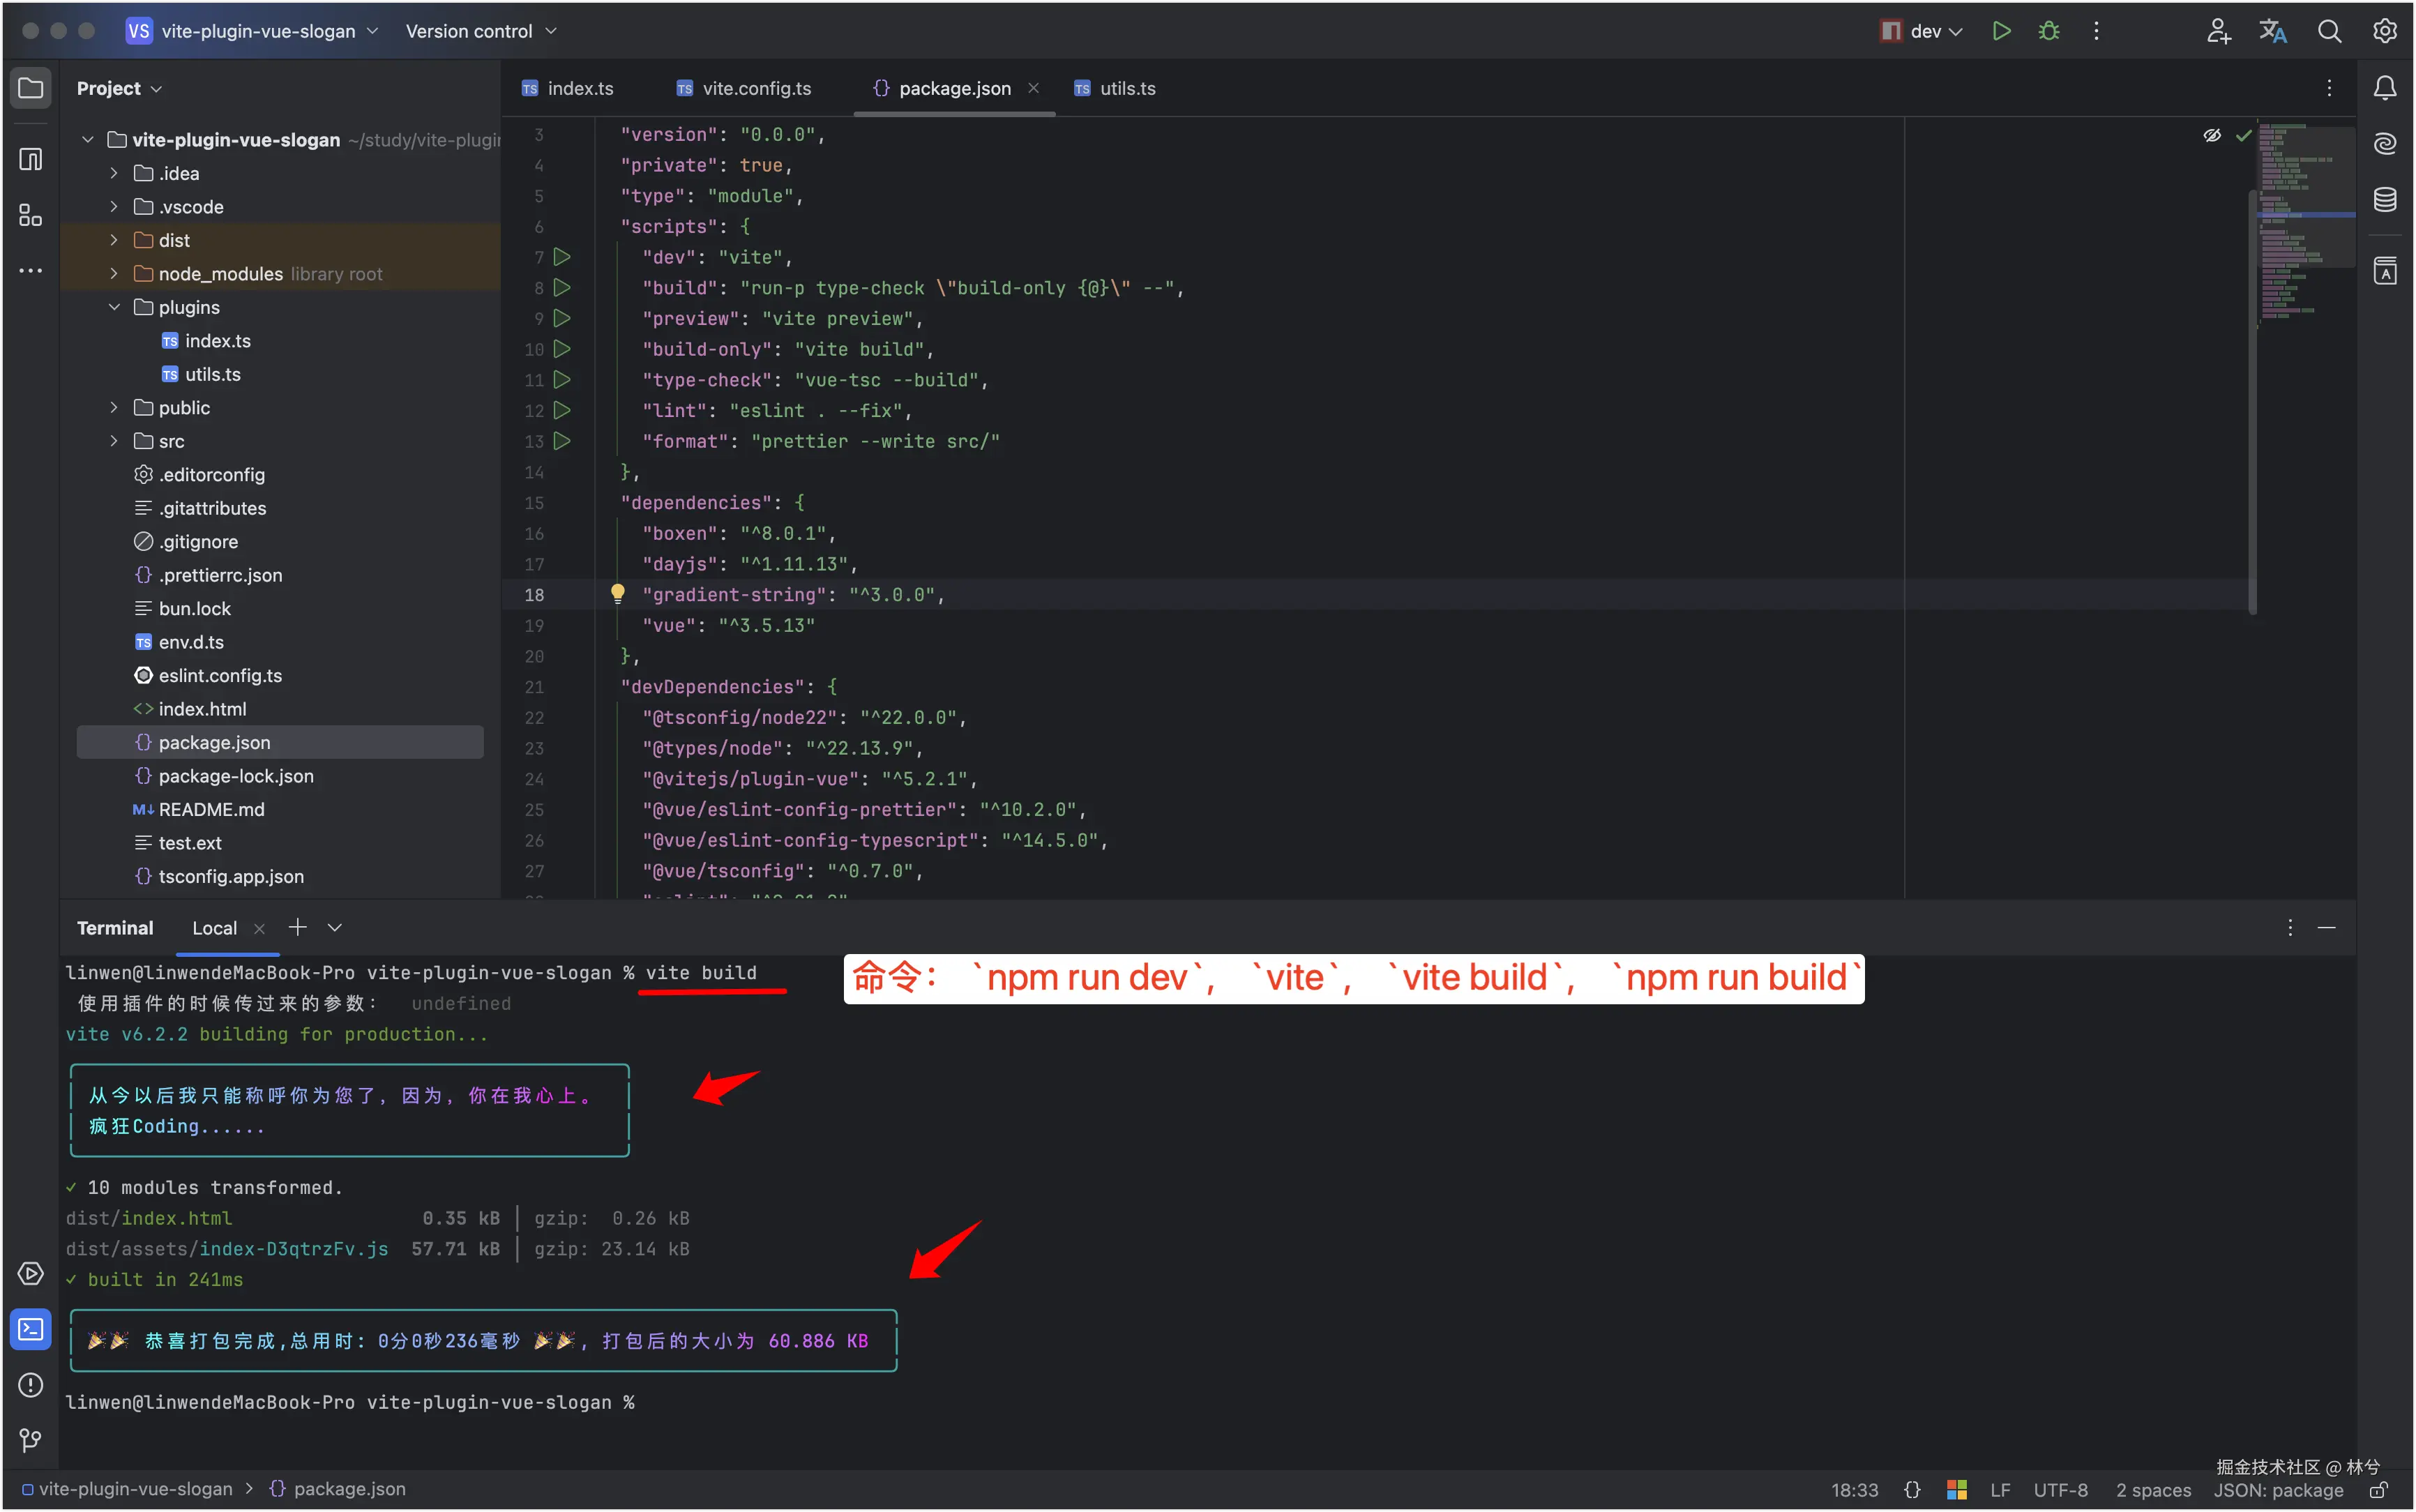Open the Database tool window icon
The width and height of the screenshot is (2416, 1512).
tap(2385, 200)
